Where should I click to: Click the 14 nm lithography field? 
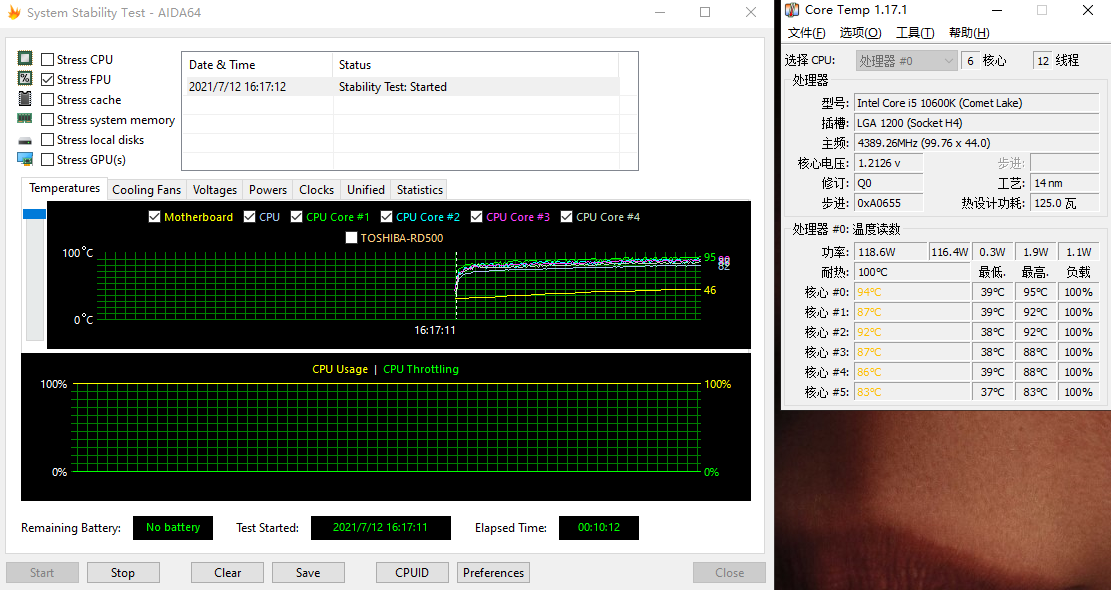tap(1064, 183)
